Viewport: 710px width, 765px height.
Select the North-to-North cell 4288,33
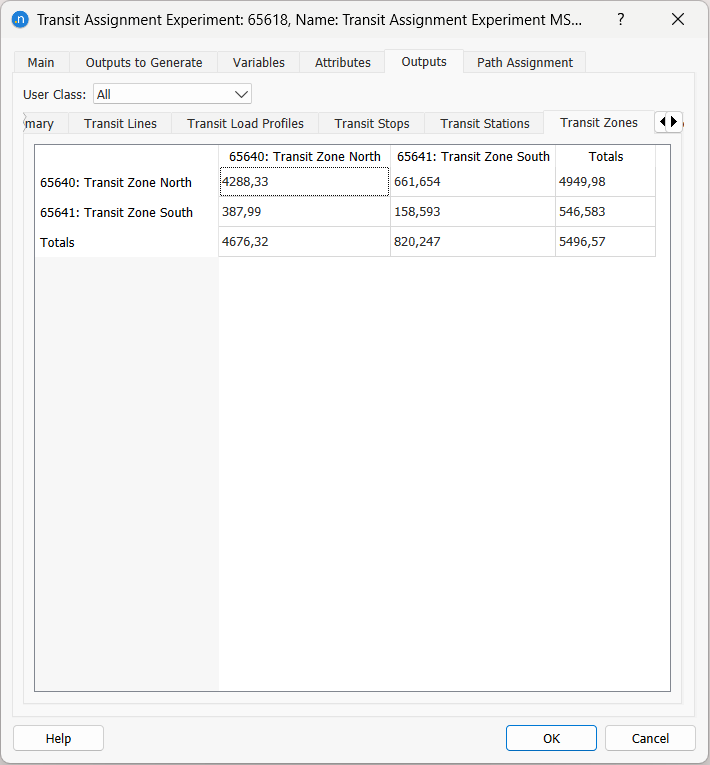coord(304,182)
